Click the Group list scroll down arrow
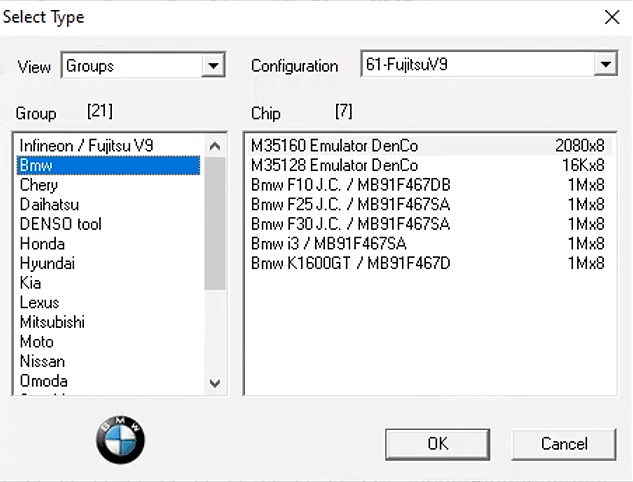 click(x=215, y=383)
